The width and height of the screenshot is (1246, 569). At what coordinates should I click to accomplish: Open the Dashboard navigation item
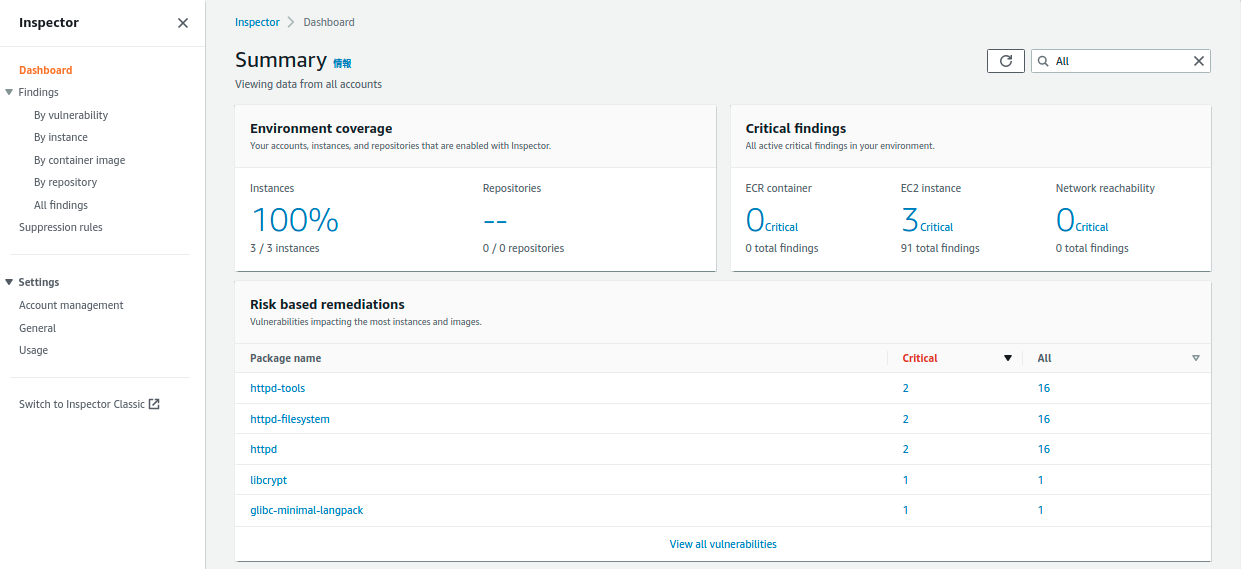point(45,70)
